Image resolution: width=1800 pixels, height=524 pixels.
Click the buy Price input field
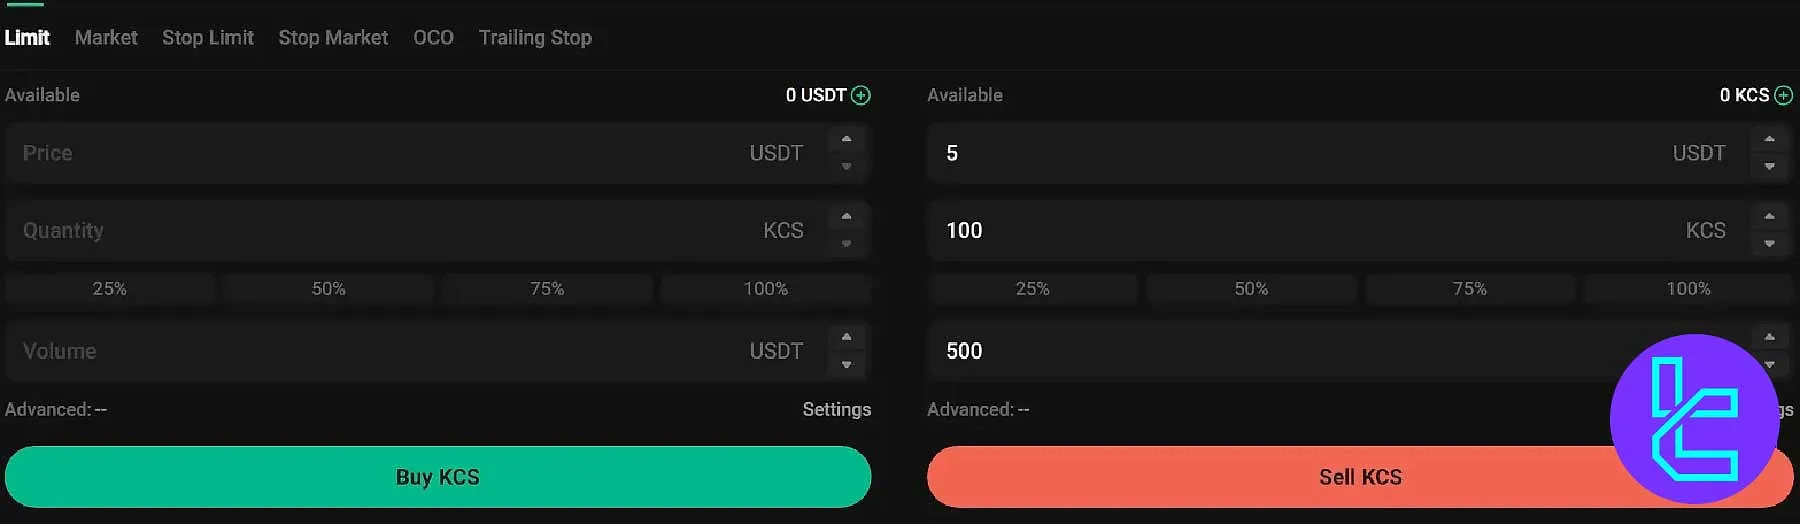pyautogui.click(x=380, y=153)
